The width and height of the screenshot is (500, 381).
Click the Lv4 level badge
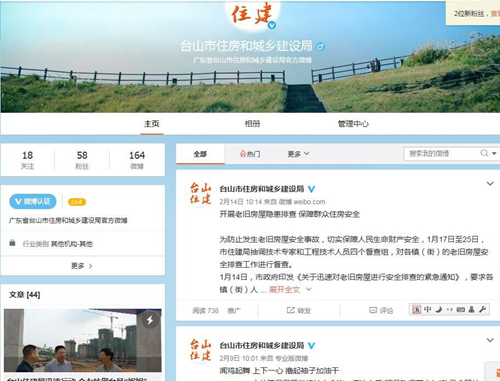click(77, 202)
